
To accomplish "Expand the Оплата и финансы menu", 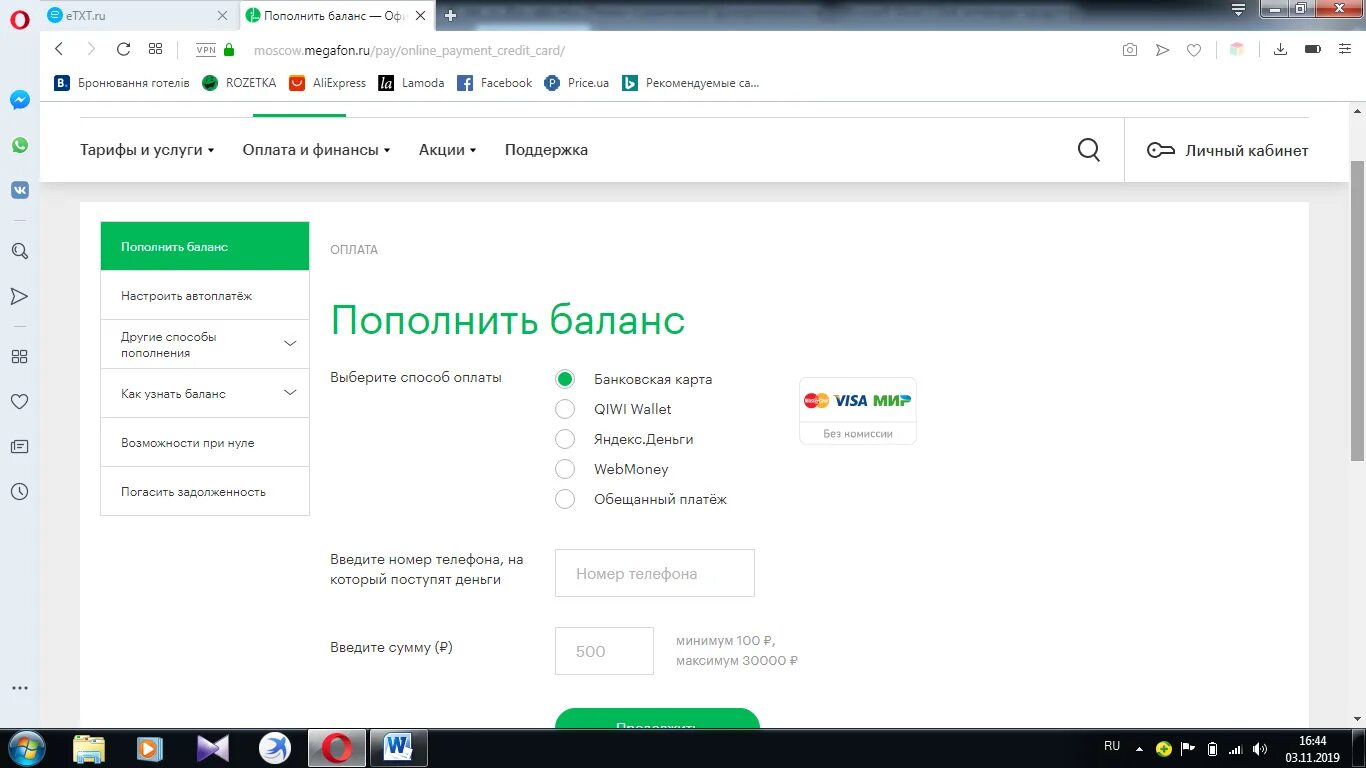I will tap(316, 150).
